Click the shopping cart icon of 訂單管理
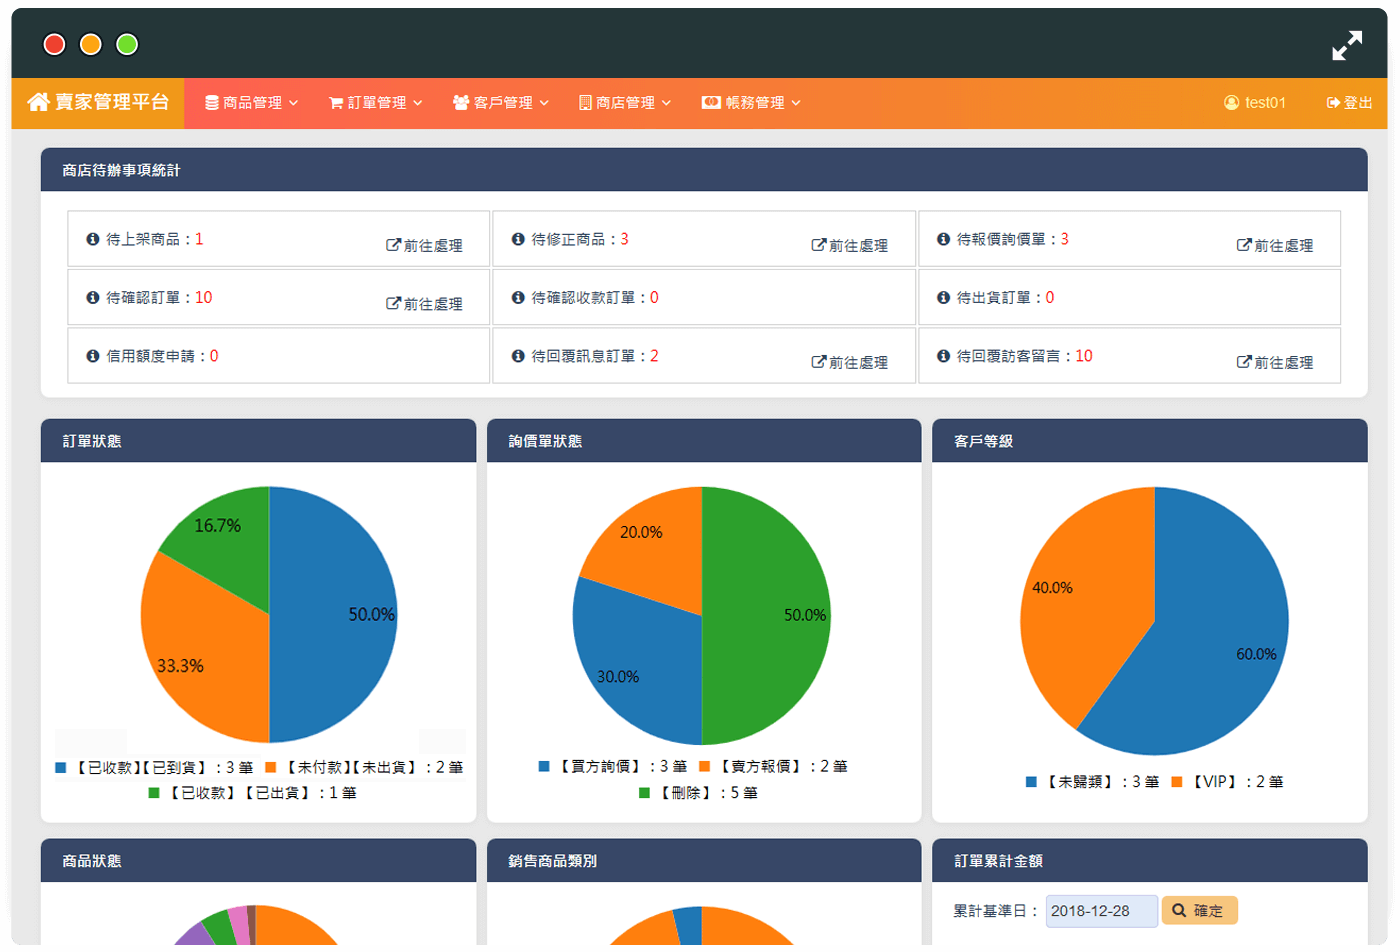 (336, 103)
